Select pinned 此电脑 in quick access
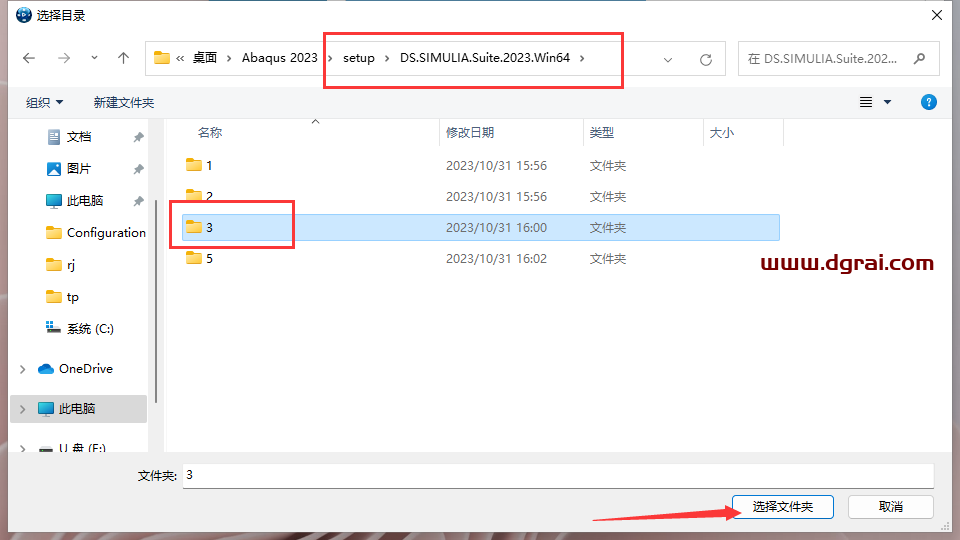The width and height of the screenshot is (960, 540). pos(85,200)
